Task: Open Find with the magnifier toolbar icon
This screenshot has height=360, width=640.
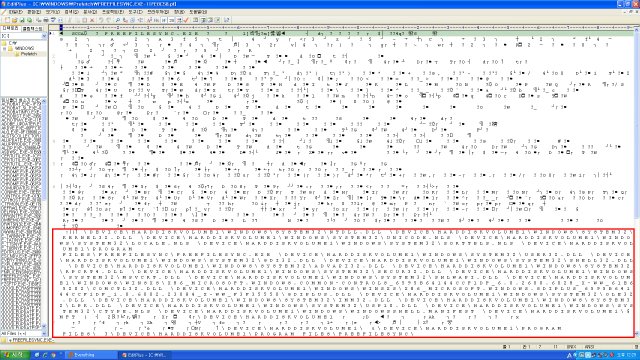Action: point(118,20)
